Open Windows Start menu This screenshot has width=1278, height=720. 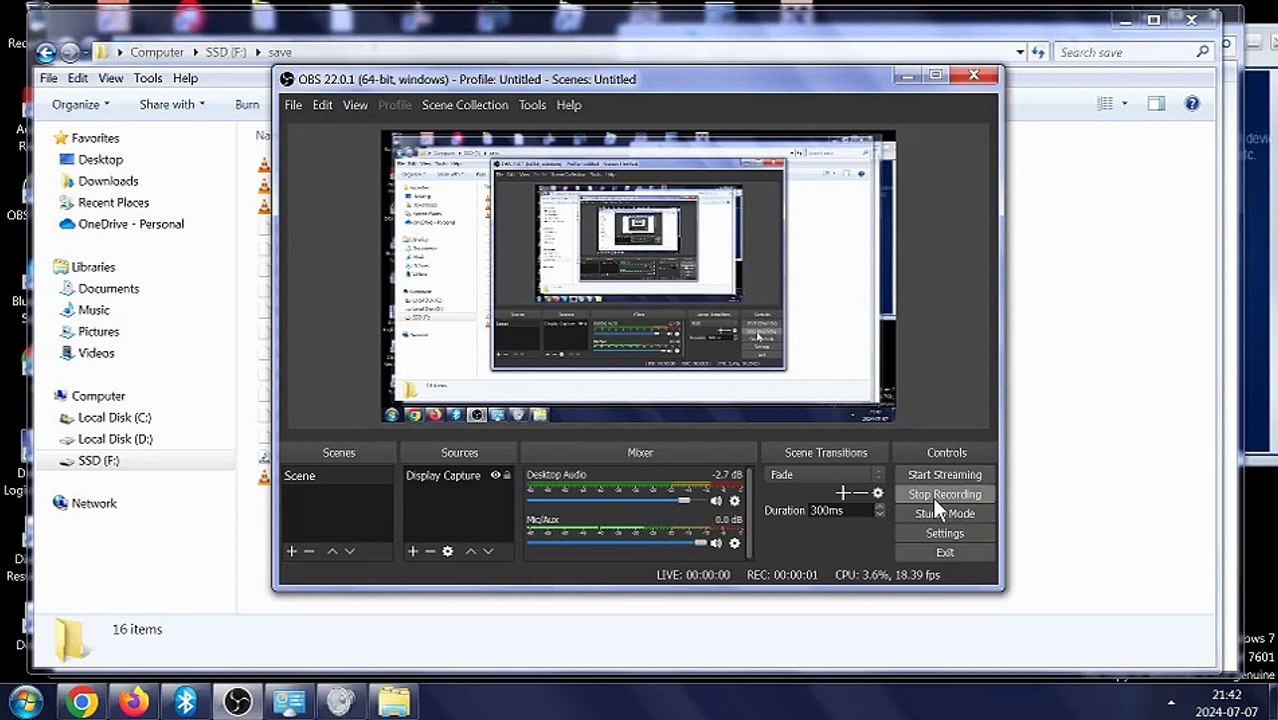coord(26,702)
